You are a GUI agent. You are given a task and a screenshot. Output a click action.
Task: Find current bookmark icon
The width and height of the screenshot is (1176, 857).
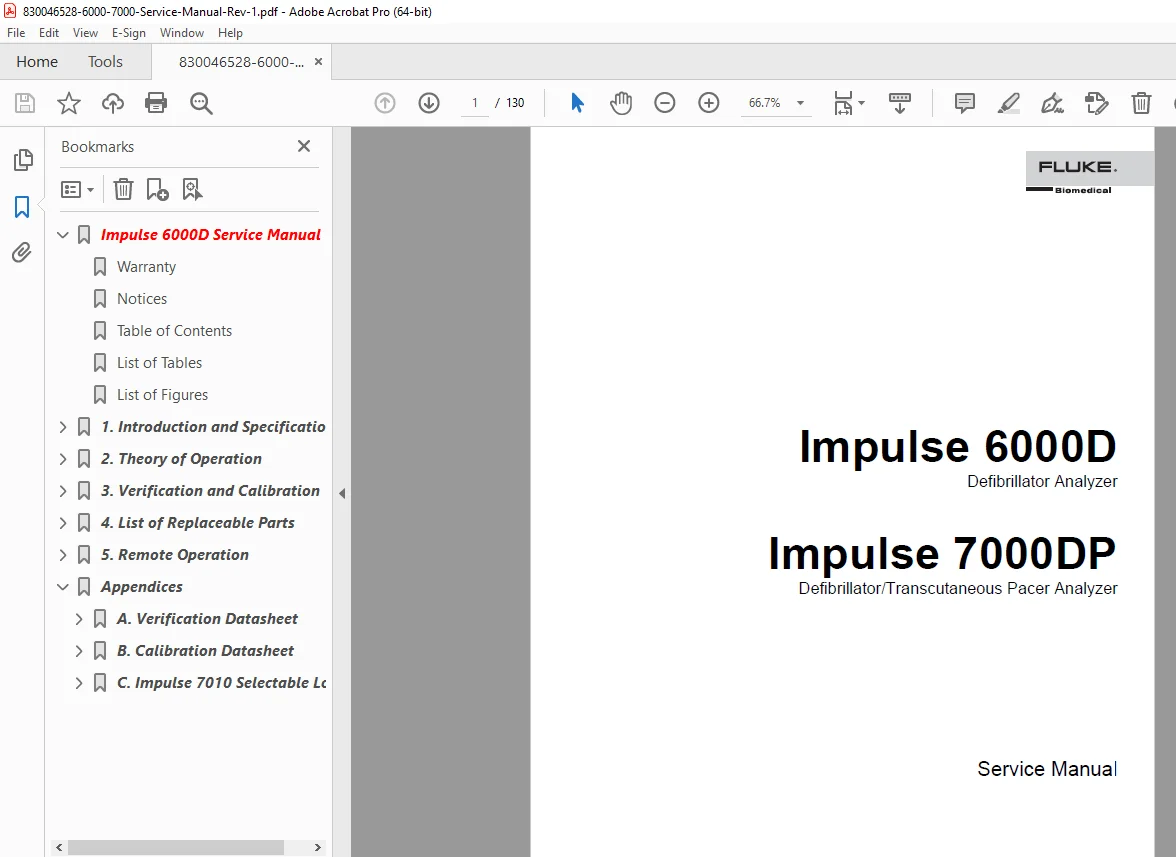pyautogui.click(x=192, y=189)
